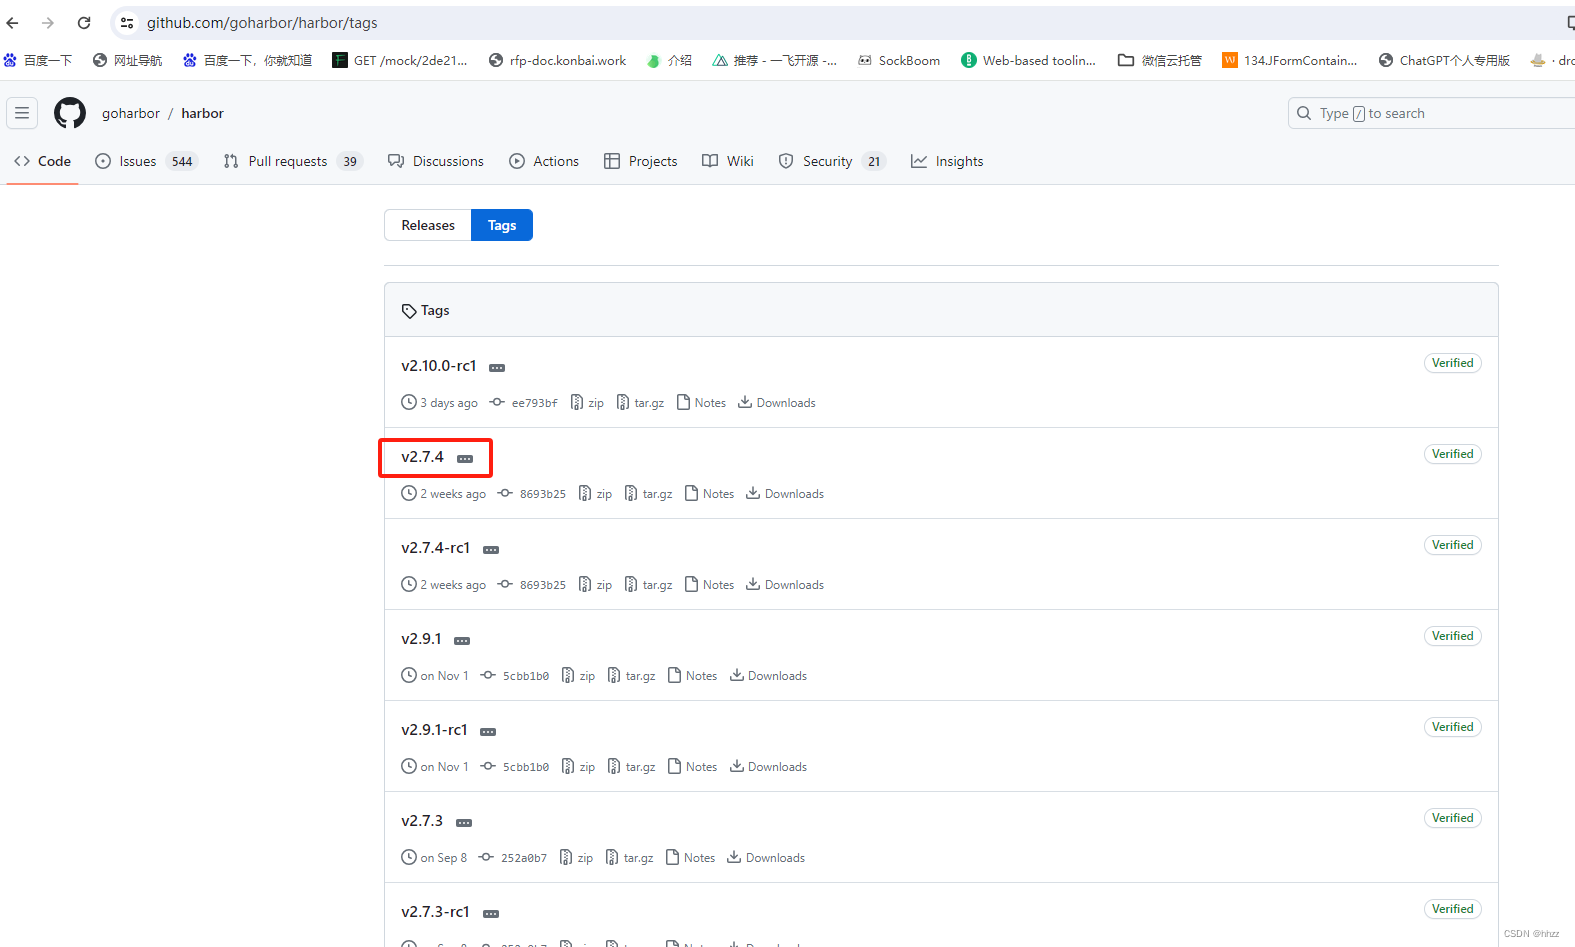
Task: Open the v2.7.4 tag
Action: point(422,457)
